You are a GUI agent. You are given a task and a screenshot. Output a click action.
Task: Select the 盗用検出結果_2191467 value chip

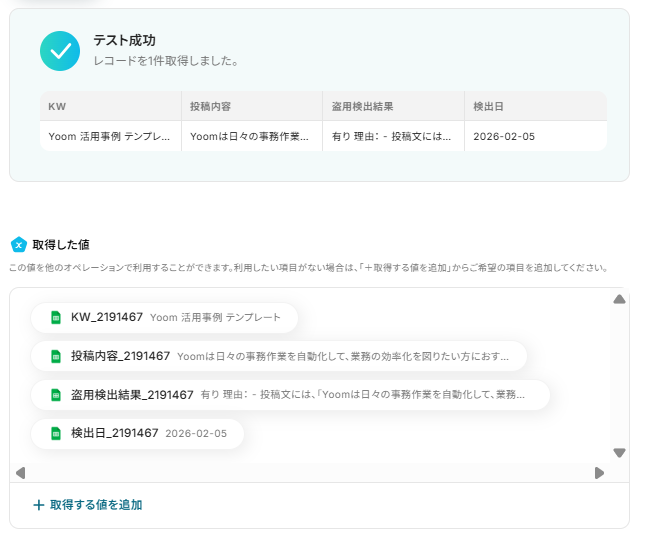pos(291,395)
